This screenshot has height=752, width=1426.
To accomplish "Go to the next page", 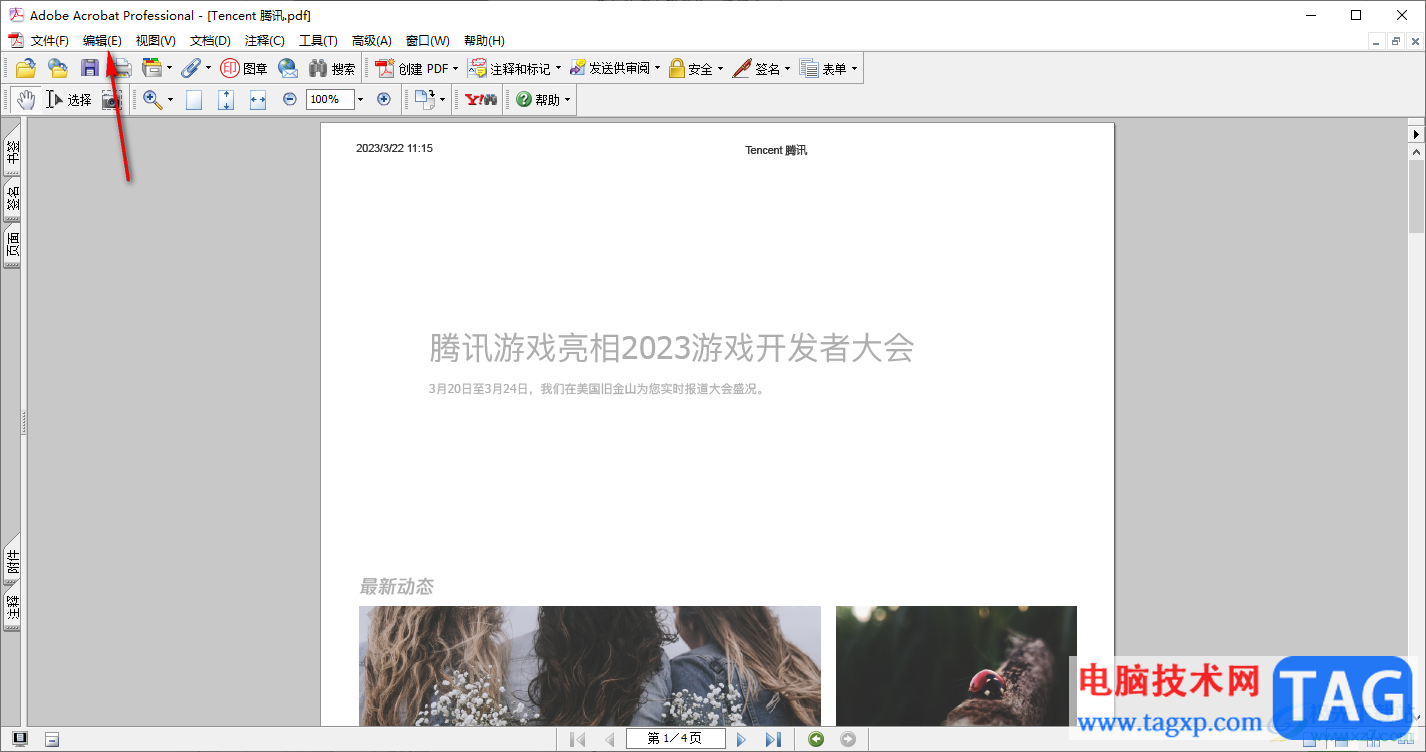I will [x=741, y=739].
